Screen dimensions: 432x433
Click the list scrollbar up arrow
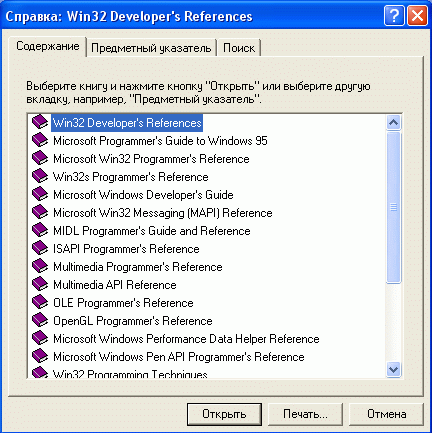click(x=394, y=122)
